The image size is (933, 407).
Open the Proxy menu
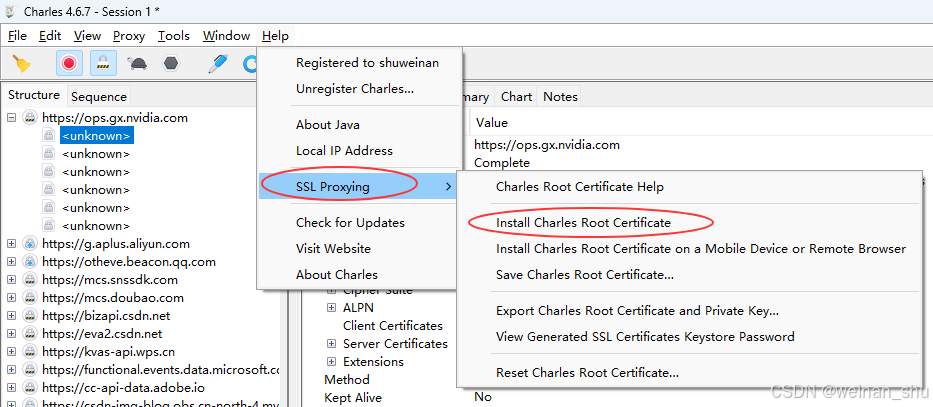[x=129, y=36]
